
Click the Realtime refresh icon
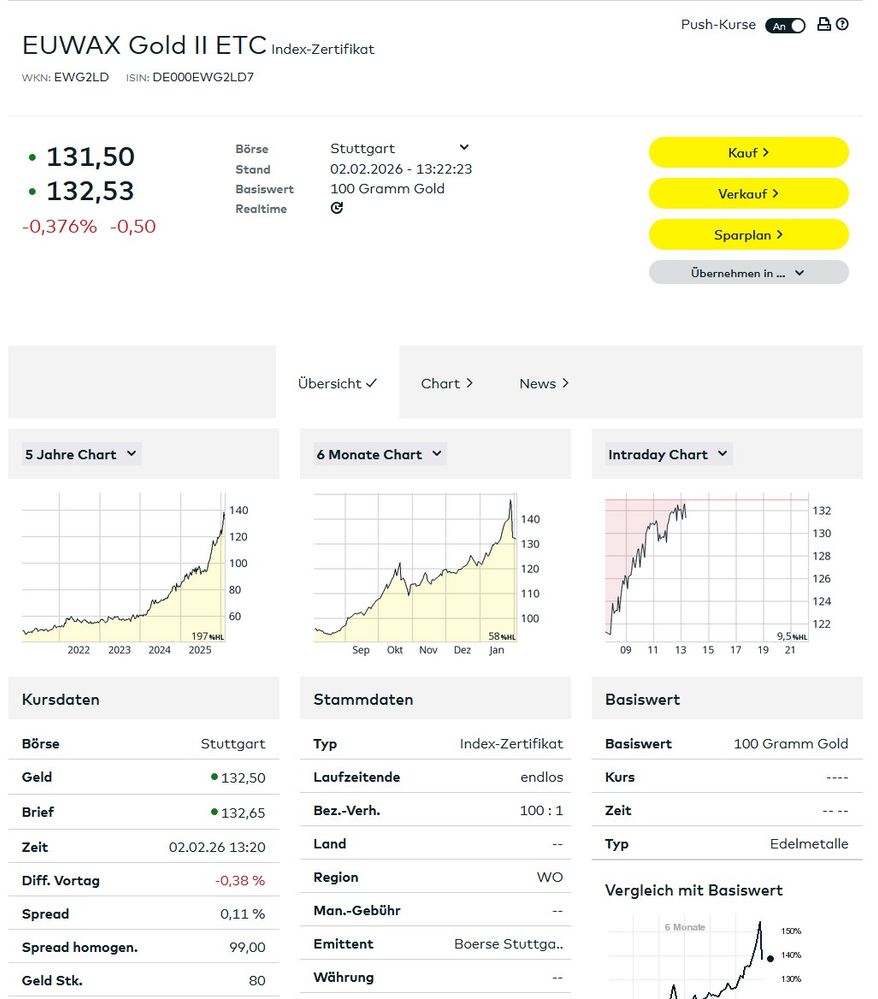pos(337,208)
